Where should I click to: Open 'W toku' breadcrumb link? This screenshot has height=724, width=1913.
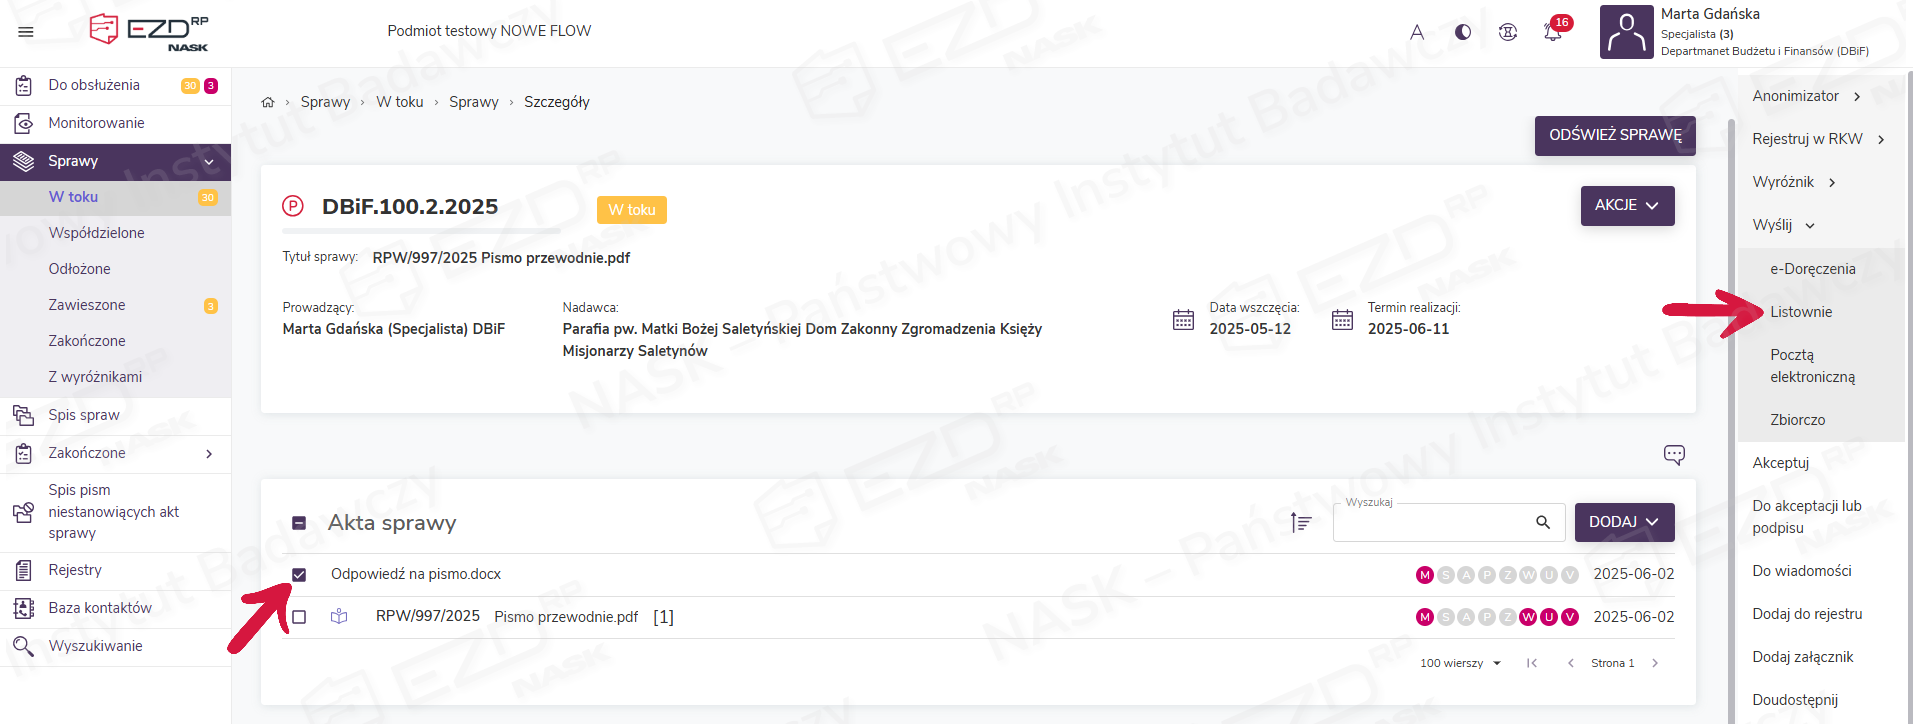click(x=400, y=102)
